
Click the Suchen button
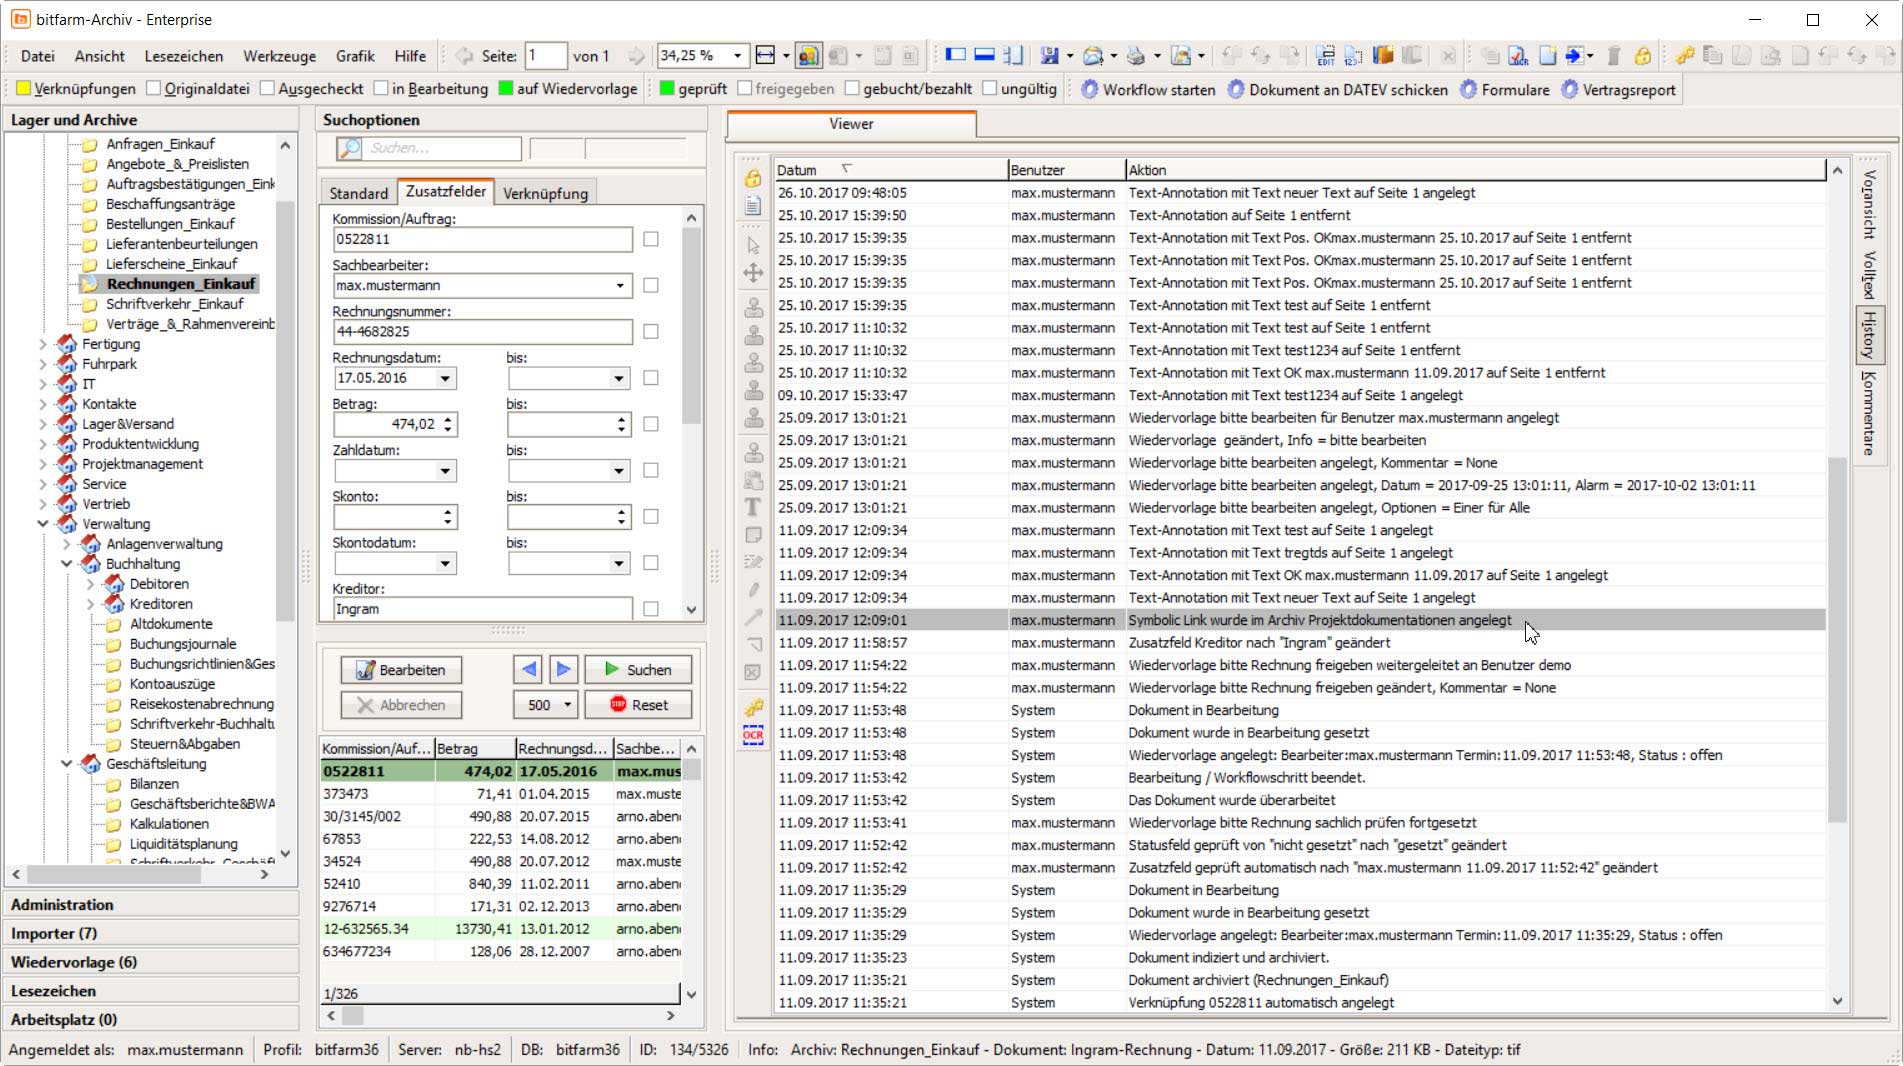point(637,669)
